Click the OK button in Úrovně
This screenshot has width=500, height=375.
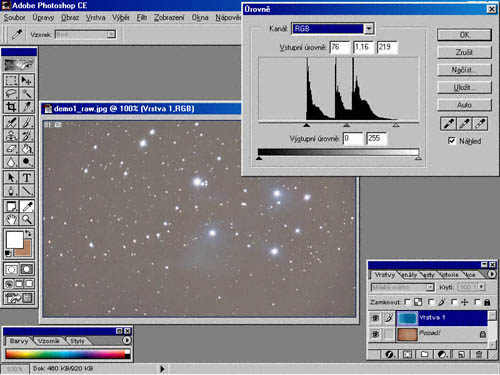coord(464,35)
